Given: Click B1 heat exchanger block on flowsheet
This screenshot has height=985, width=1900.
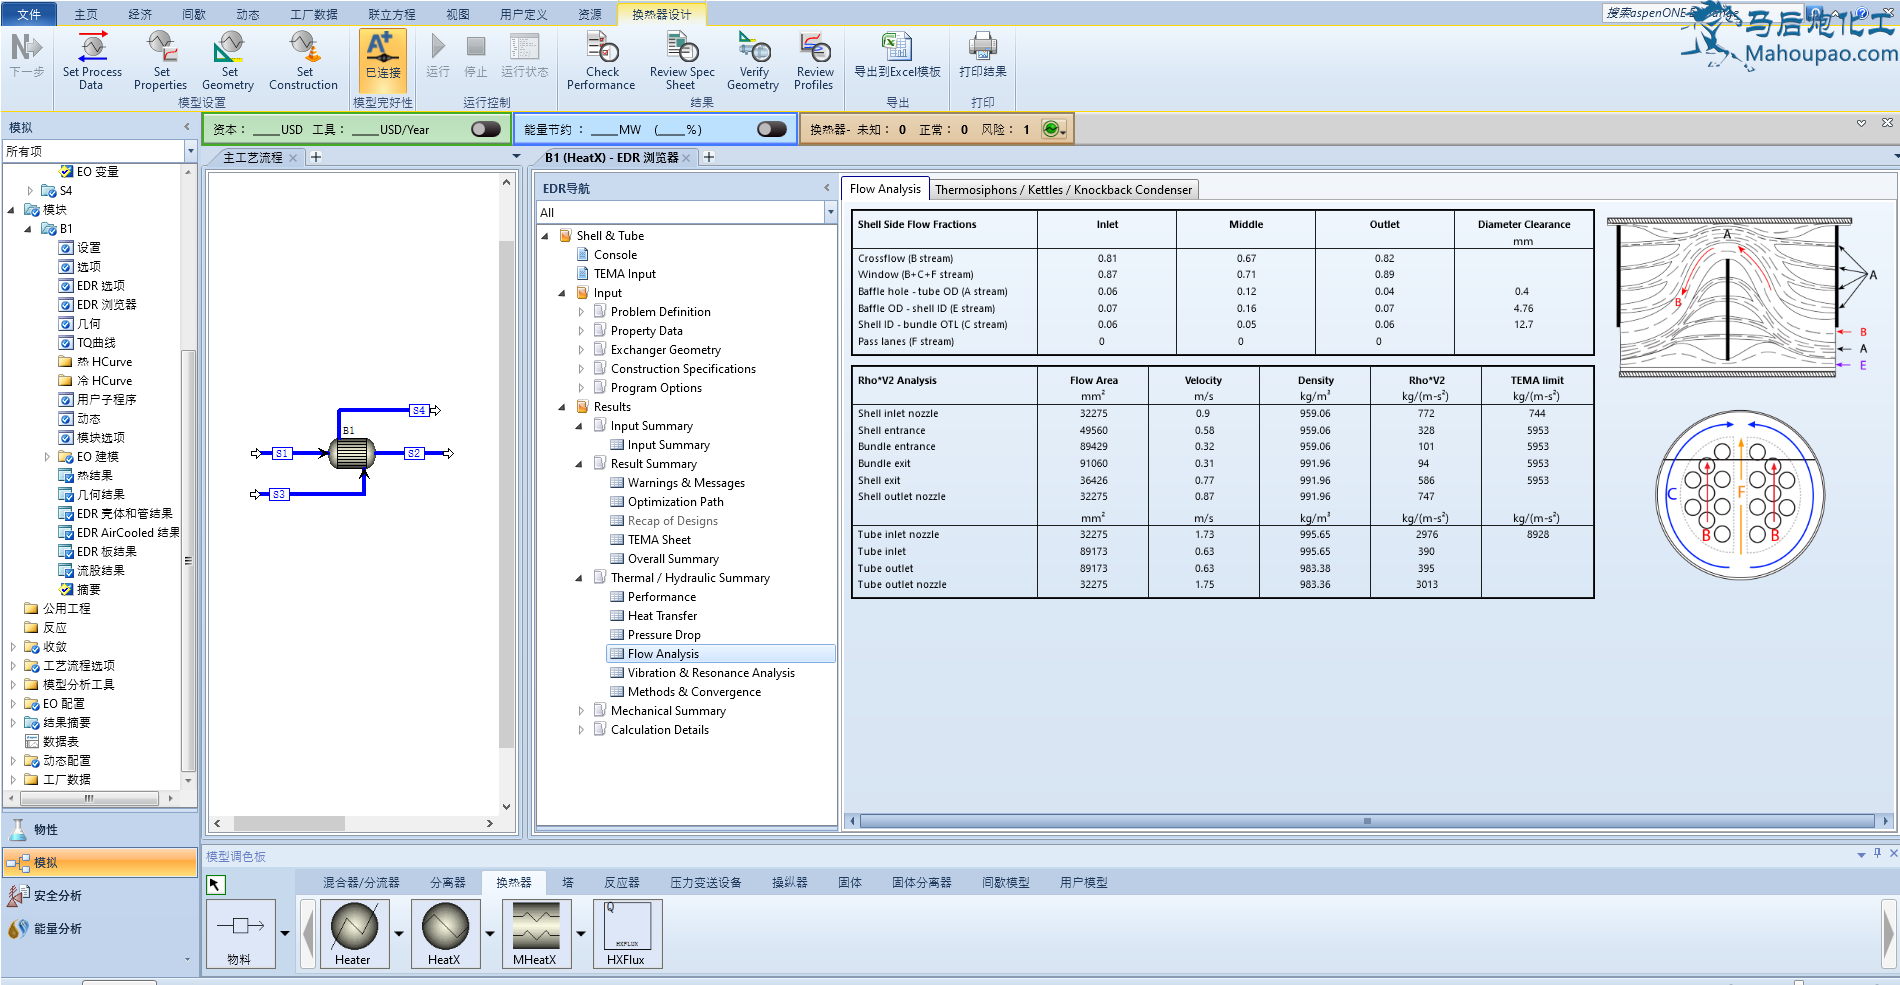Looking at the screenshot, I should [x=352, y=453].
